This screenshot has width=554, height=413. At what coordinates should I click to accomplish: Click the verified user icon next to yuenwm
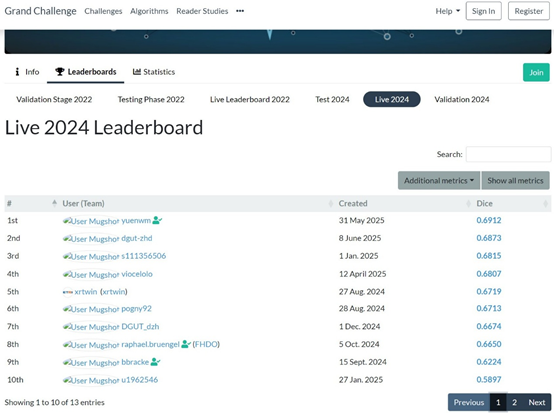(157, 220)
